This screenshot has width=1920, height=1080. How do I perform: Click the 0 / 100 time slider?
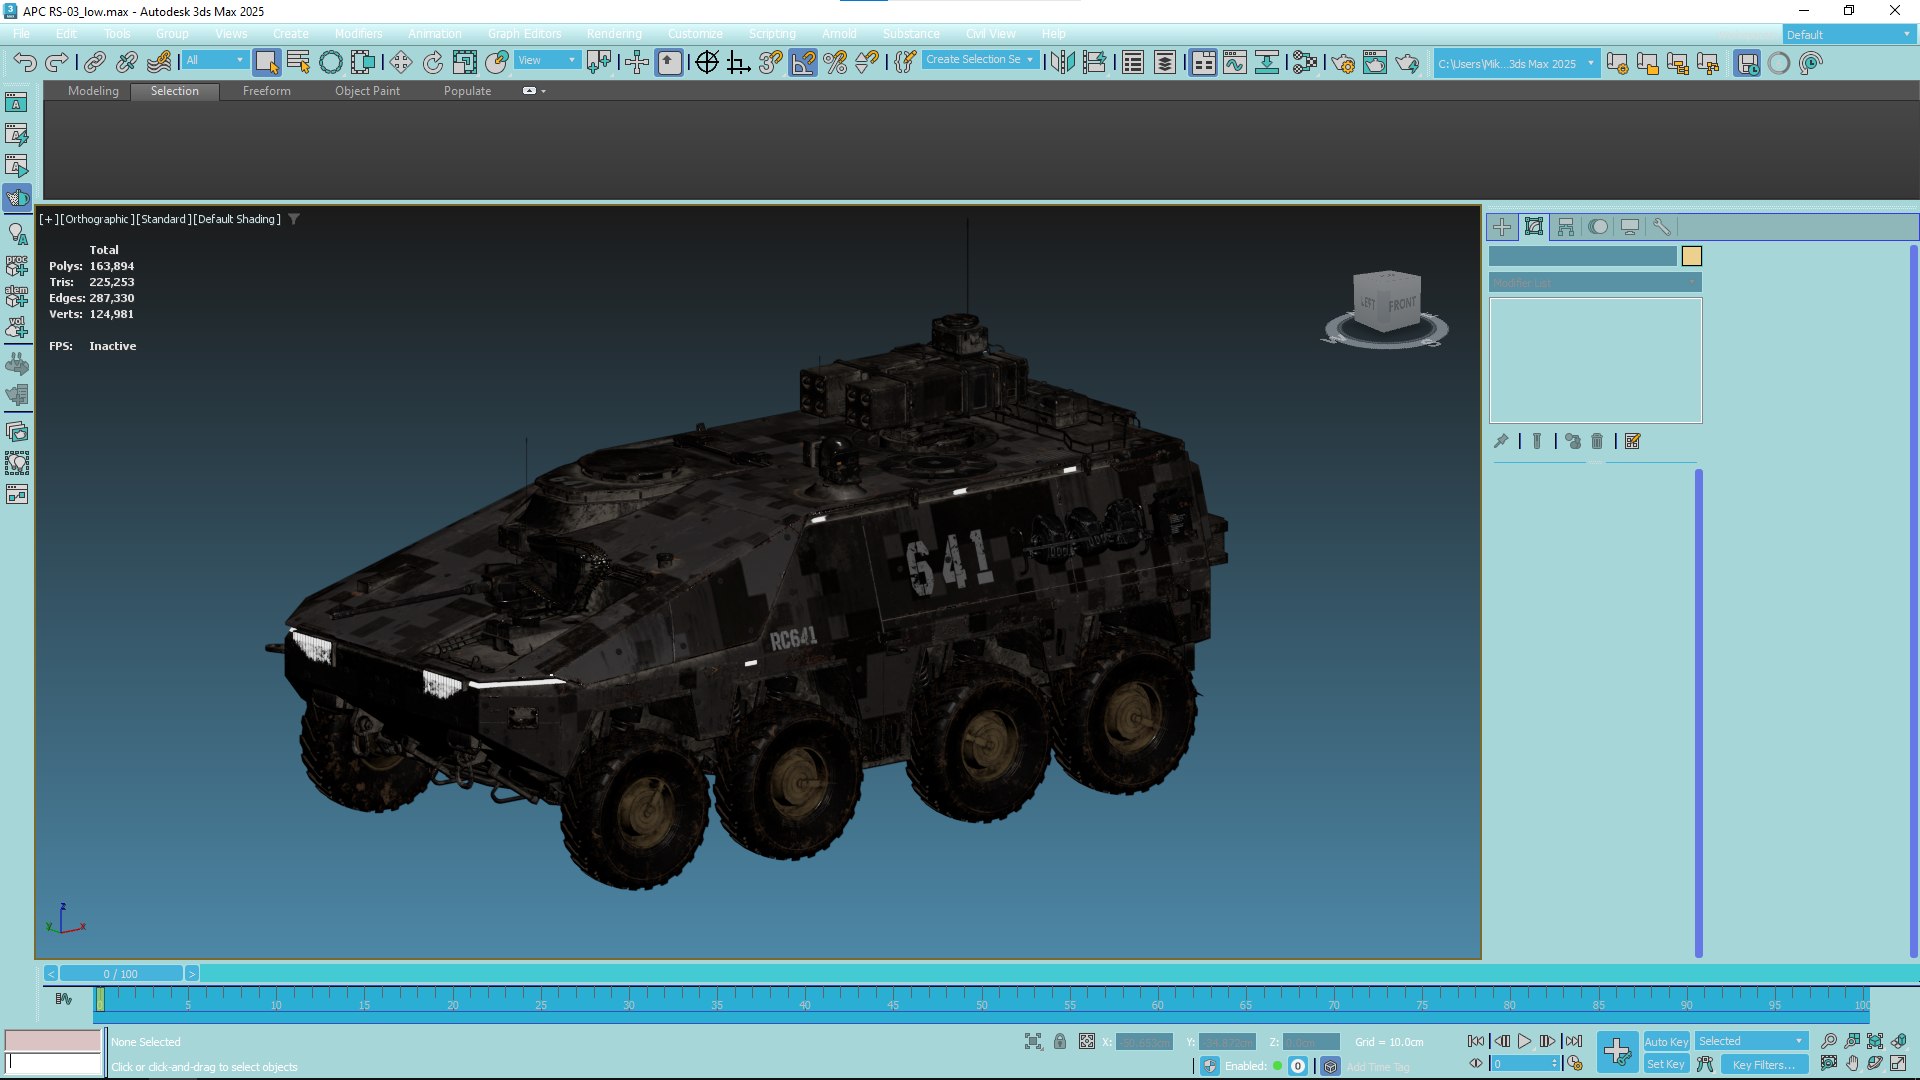pos(121,974)
